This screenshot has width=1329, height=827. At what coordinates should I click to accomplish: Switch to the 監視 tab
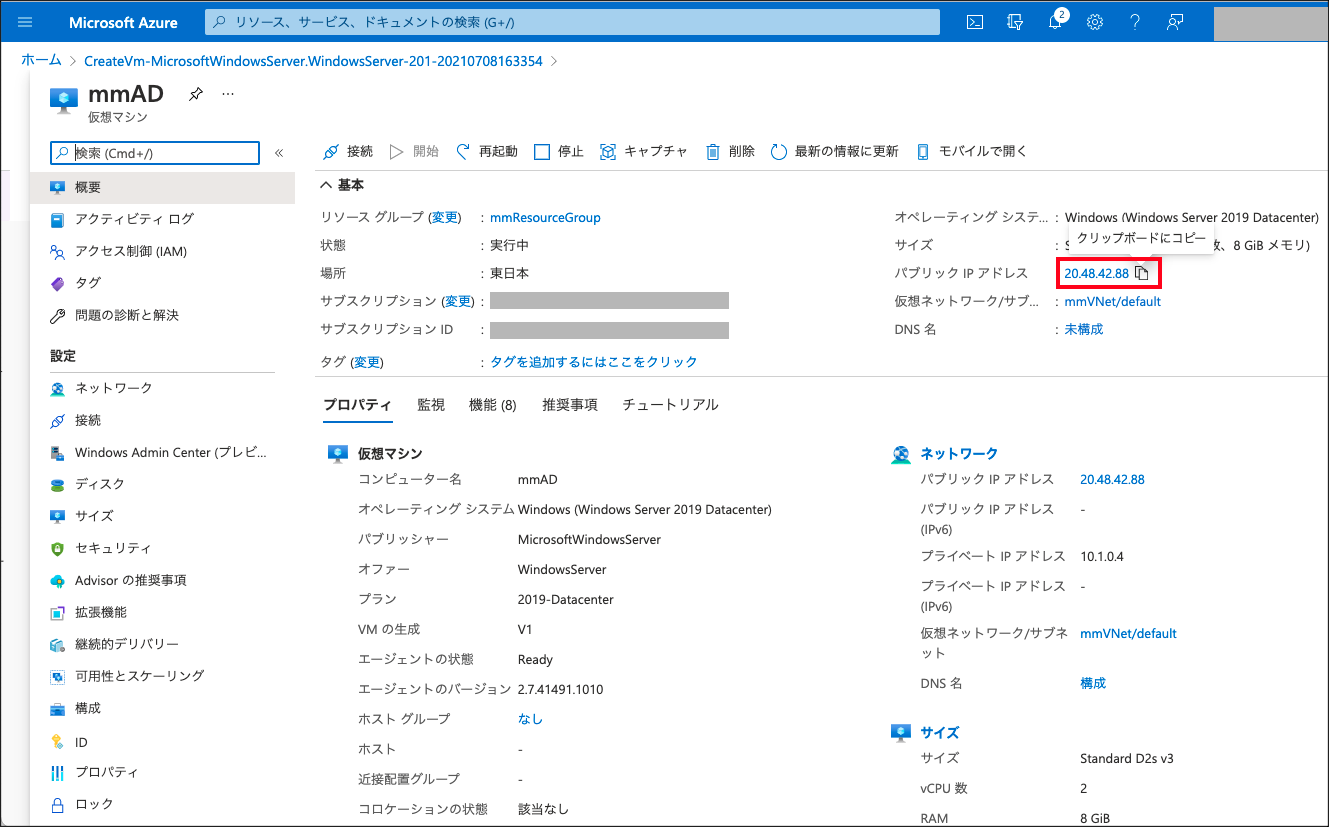coord(431,405)
